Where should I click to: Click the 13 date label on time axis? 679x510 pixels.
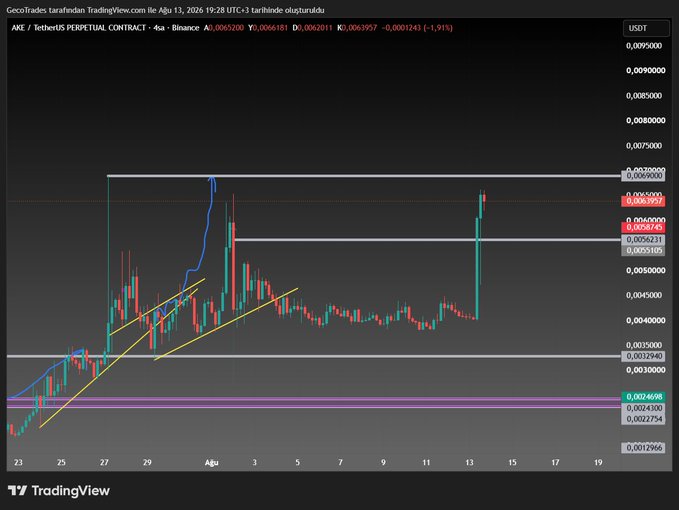(x=469, y=462)
